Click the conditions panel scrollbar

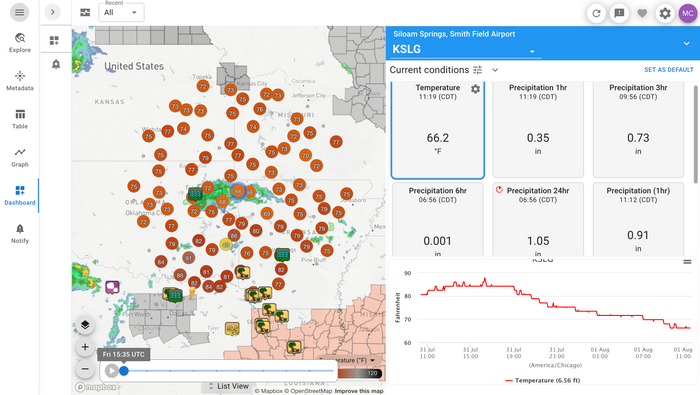pyautogui.click(x=696, y=134)
